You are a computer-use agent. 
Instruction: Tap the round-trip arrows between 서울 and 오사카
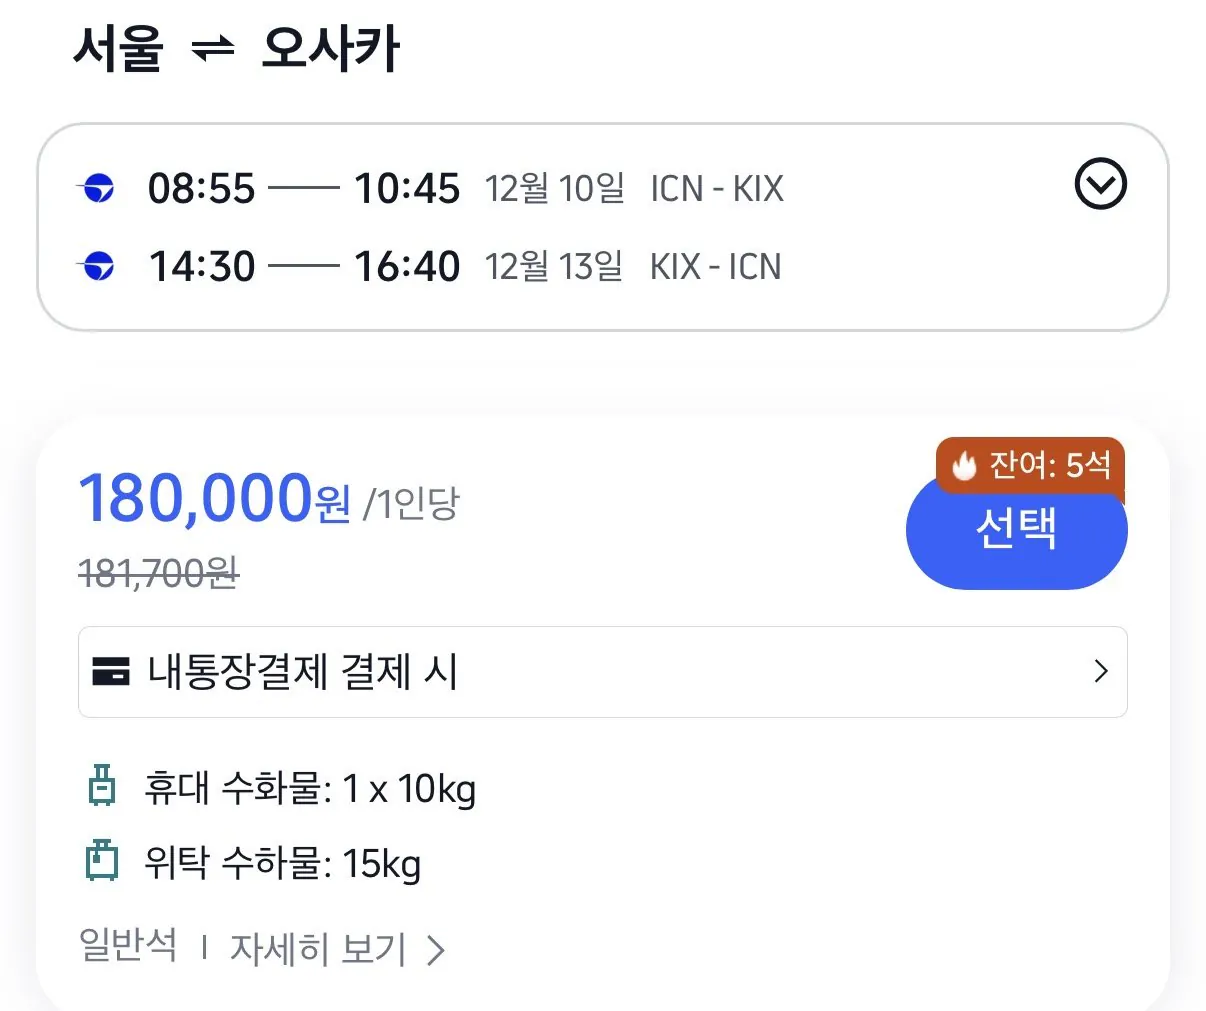(212, 49)
